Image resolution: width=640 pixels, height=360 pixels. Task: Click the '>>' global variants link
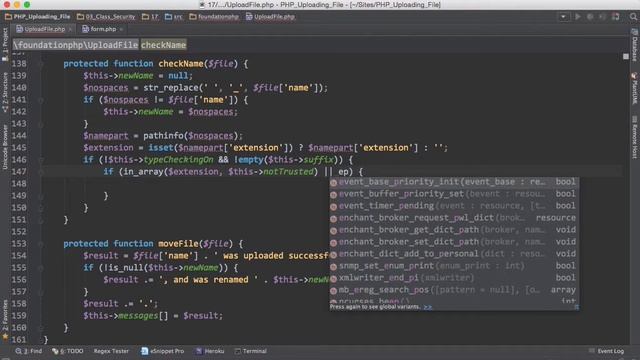tap(427, 307)
